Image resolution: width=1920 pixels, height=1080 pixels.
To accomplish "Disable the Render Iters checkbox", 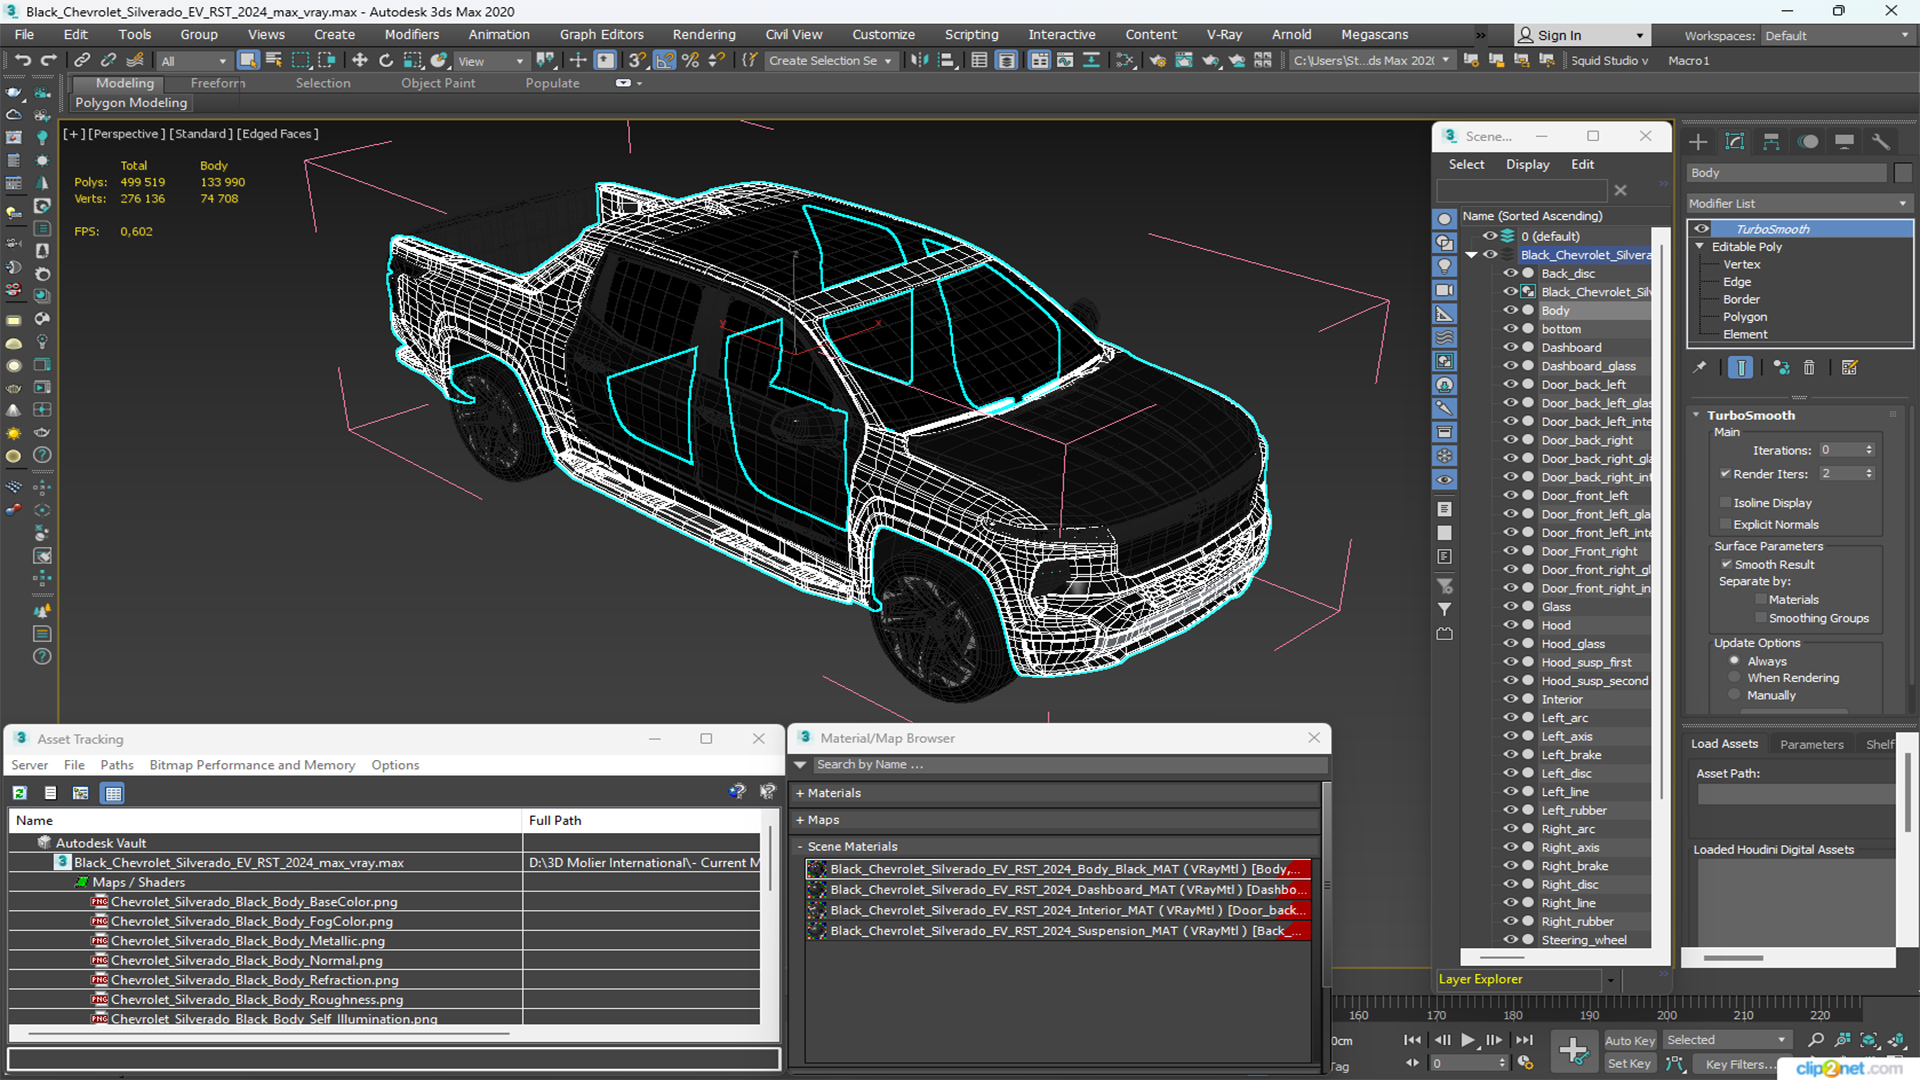I will 1725,474.
